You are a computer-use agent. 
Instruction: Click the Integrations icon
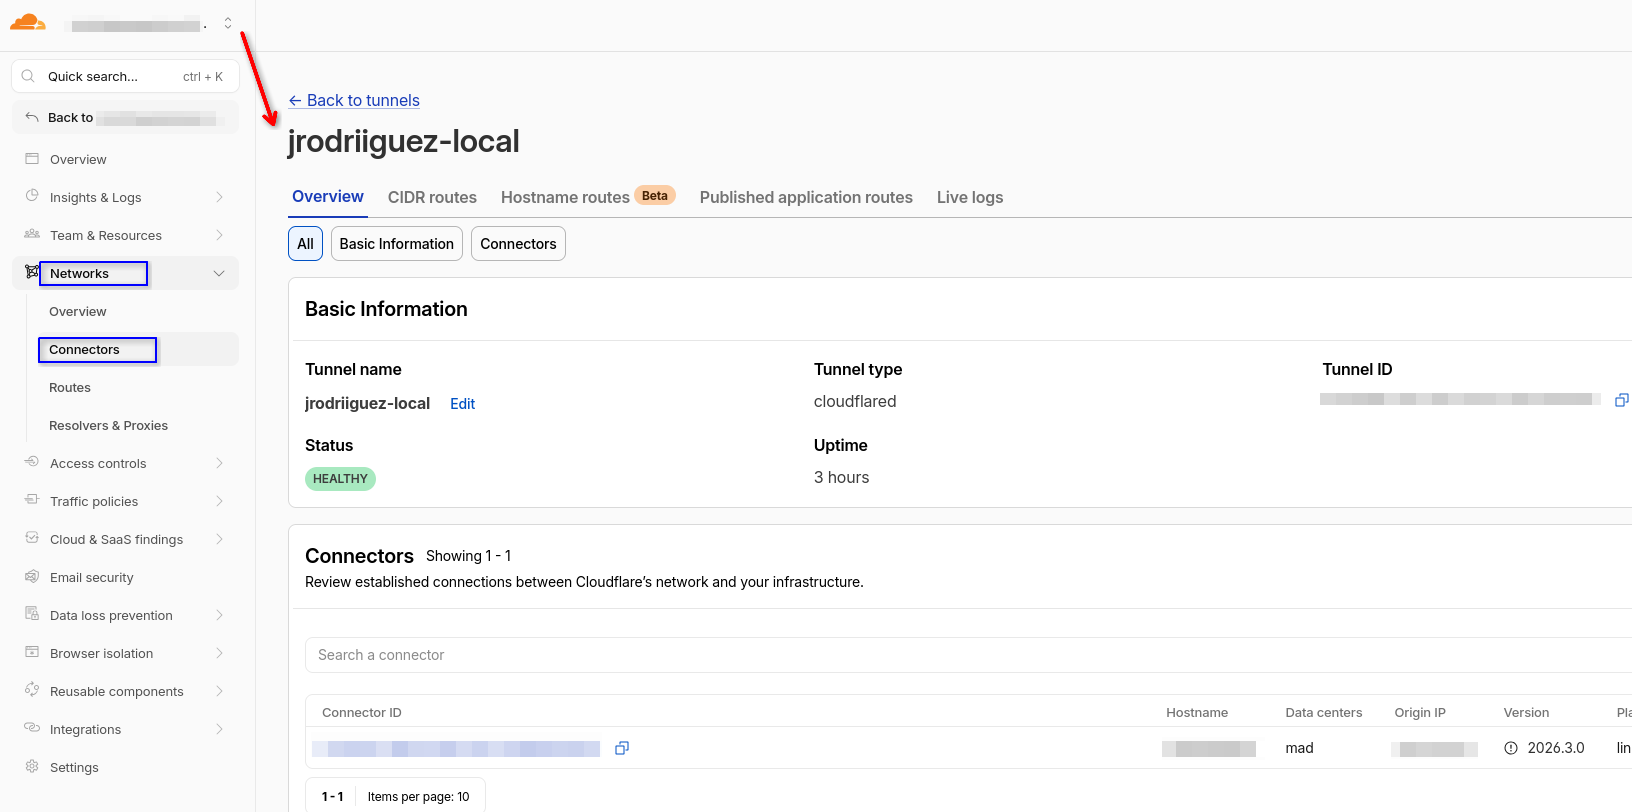click(32, 729)
